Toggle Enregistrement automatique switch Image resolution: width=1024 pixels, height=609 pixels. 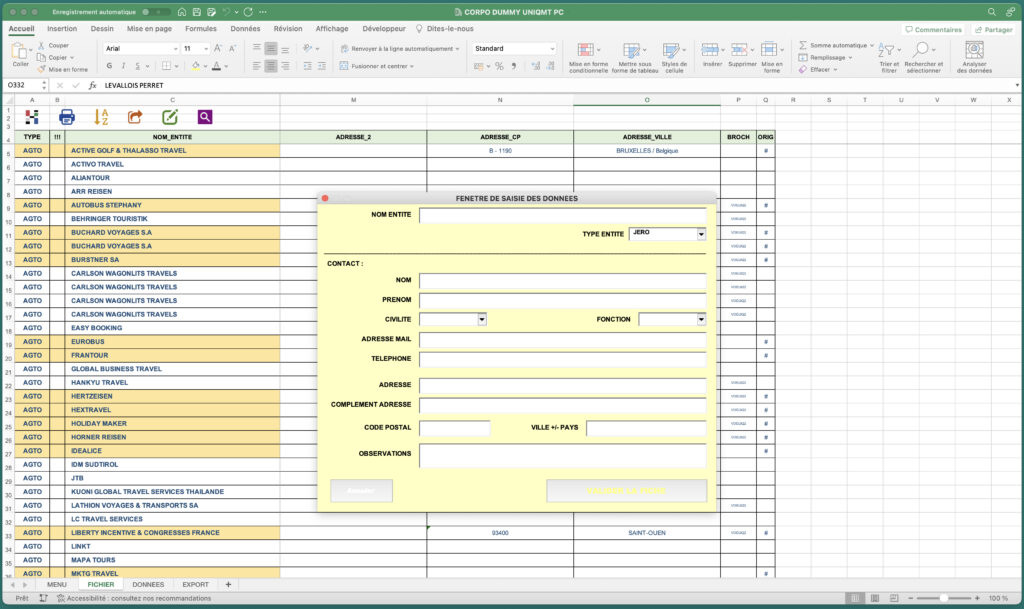pyautogui.click(x=156, y=12)
